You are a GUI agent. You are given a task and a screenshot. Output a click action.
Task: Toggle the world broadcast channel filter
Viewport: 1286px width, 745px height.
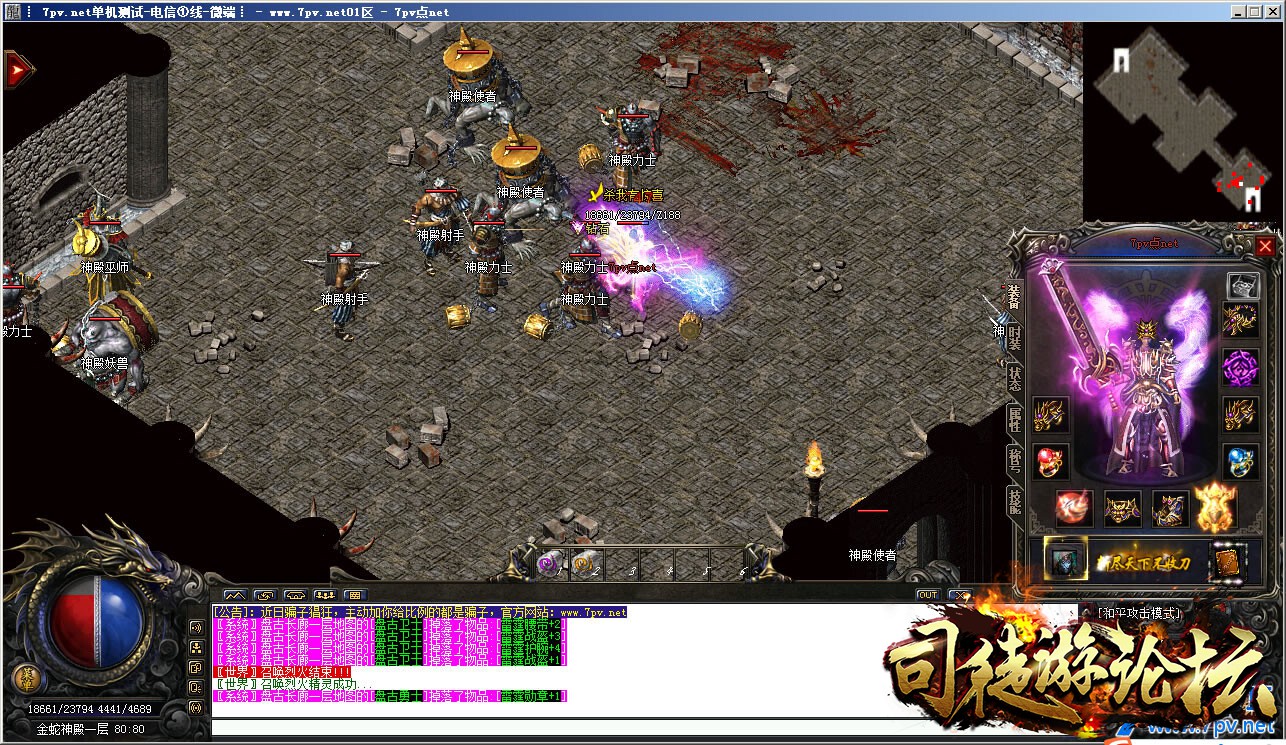196,708
